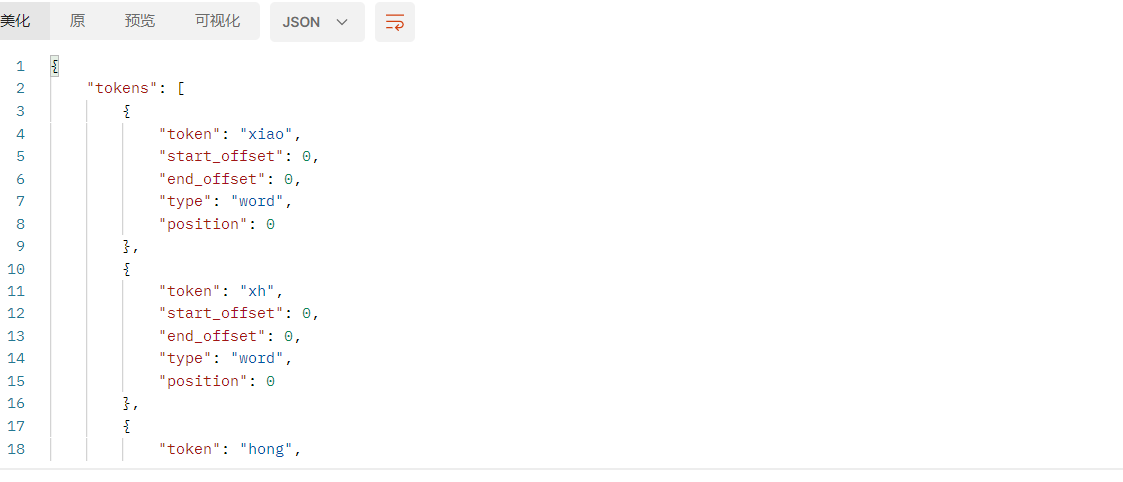The width and height of the screenshot is (1123, 482).
Task: Click the opening square bracket after tokens
Action: coord(181,89)
